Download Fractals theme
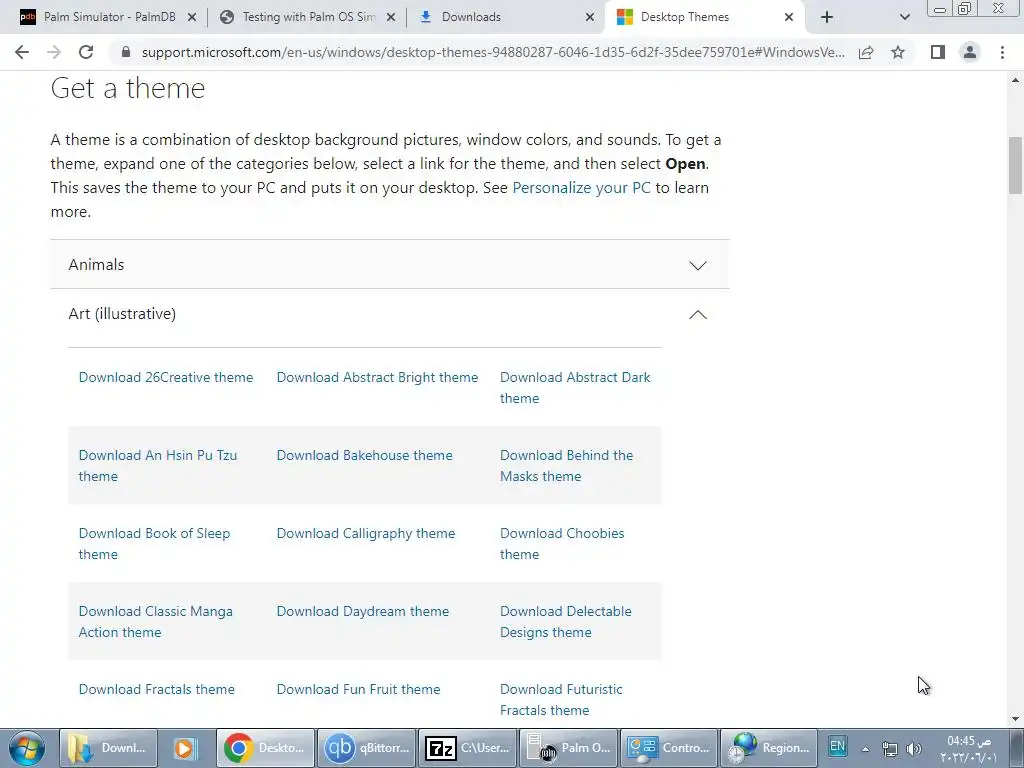 (156, 689)
